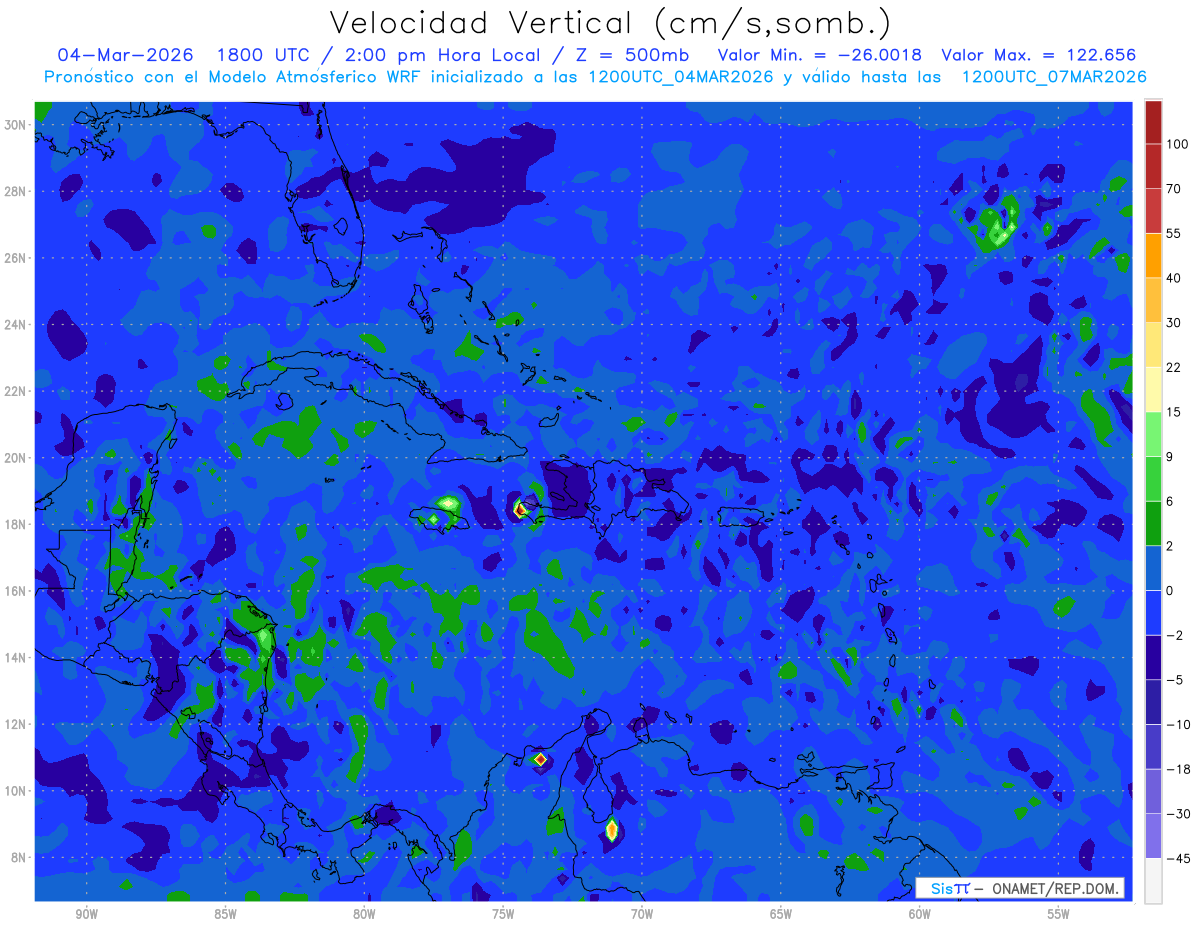
Task: Click the 85W longitude label
Action: pyautogui.click(x=225, y=914)
